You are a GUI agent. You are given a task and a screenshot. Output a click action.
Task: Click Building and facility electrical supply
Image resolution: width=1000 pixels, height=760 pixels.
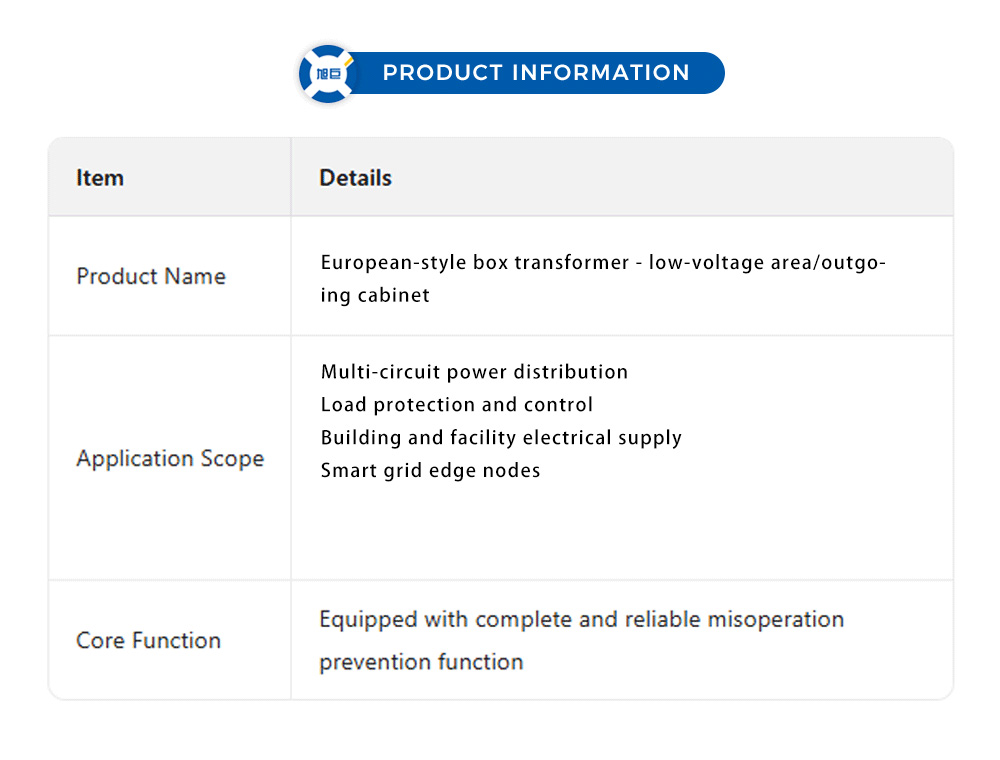pos(501,438)
